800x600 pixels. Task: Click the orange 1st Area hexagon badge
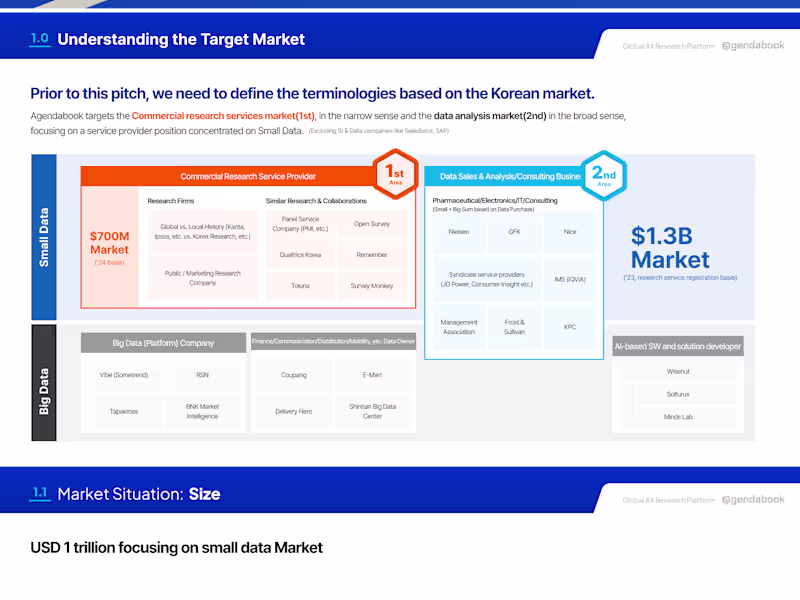pos(395,175)
